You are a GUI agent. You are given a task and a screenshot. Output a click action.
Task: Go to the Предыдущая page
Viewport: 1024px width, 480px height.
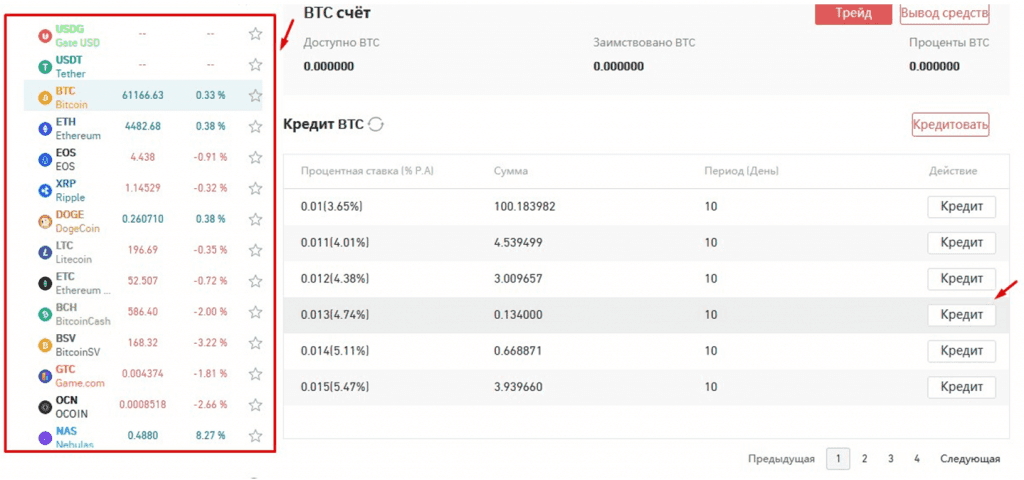pos(781,459)
